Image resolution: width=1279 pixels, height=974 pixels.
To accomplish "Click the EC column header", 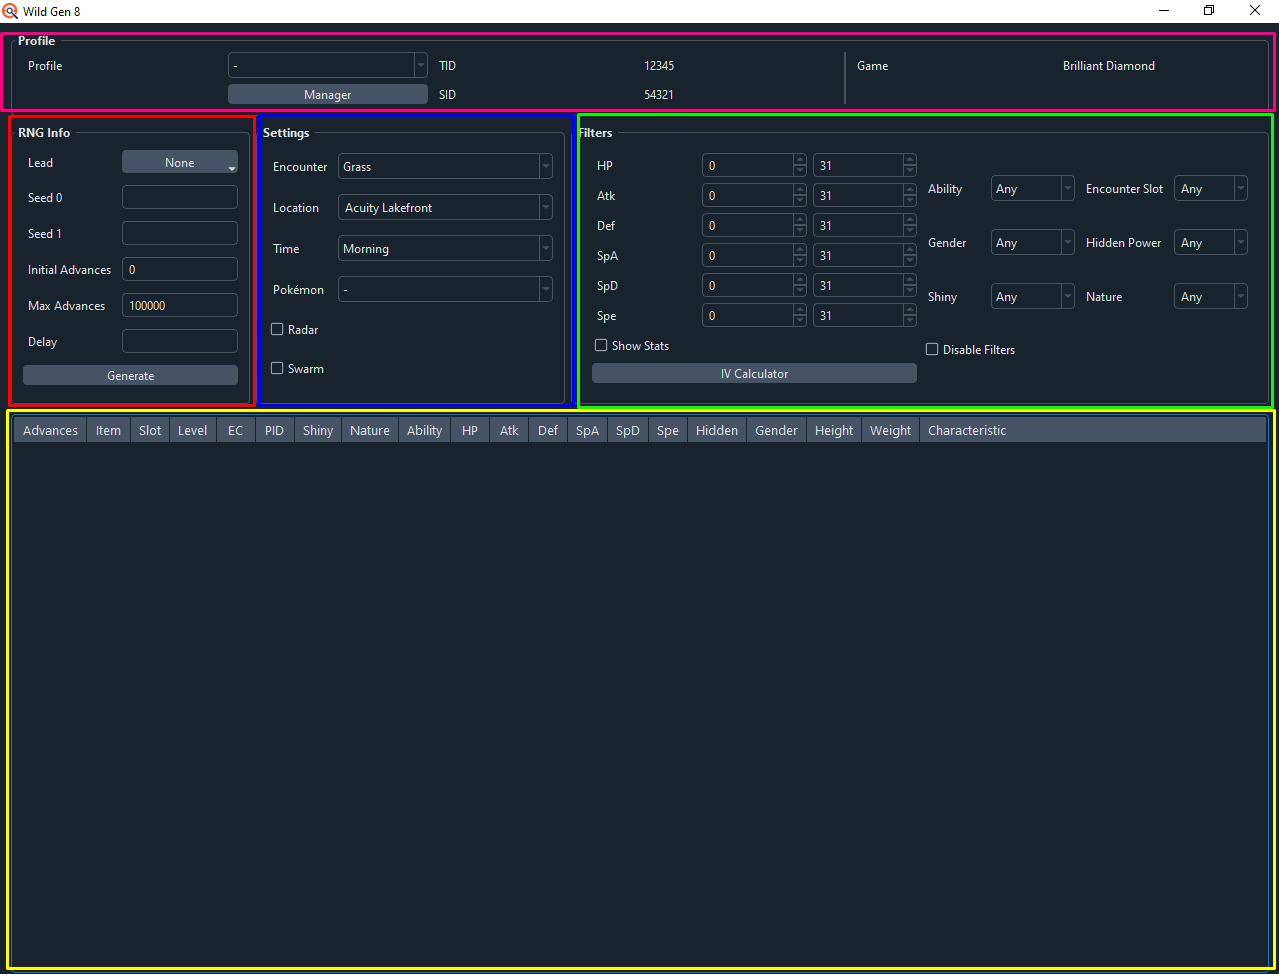I will tap(236, 431).
